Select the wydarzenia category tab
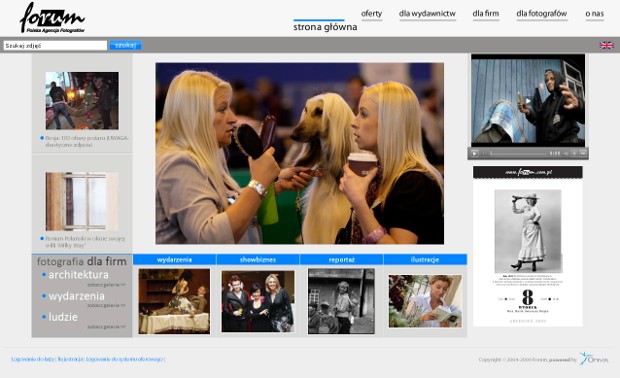The height and width of the screenshot is (378, 620). point(174,260)
